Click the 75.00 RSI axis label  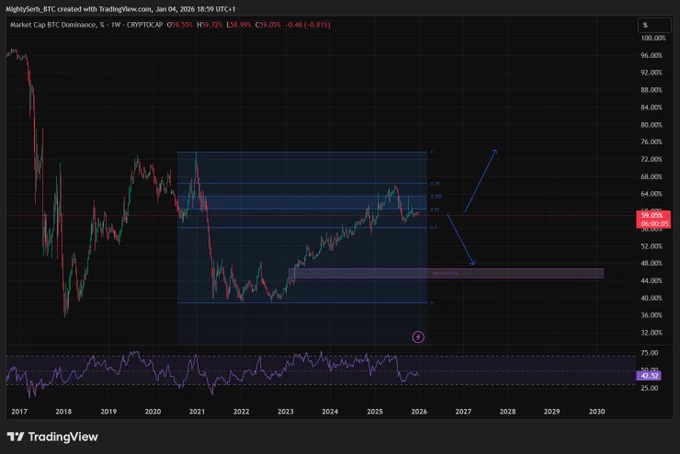649,353
